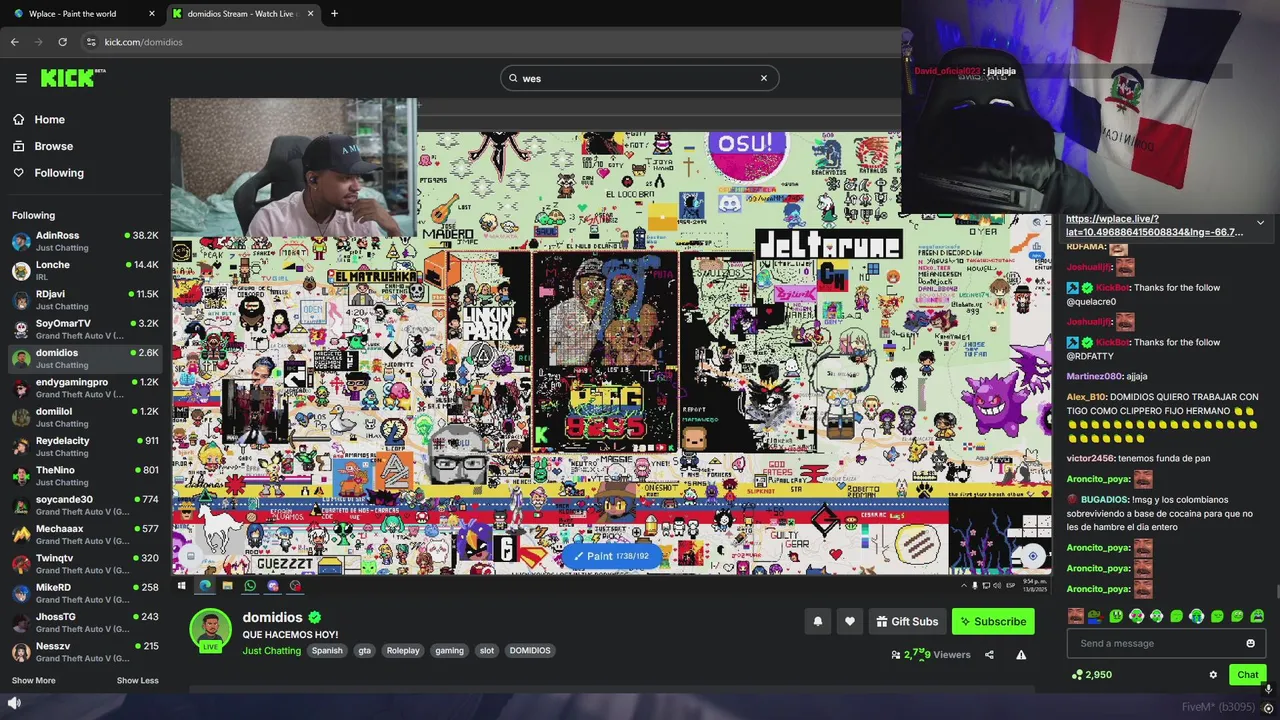The width and height of the screenshot is (1280, 720).
Task: Toggle stream notifications bell
Action: point(817,621)
